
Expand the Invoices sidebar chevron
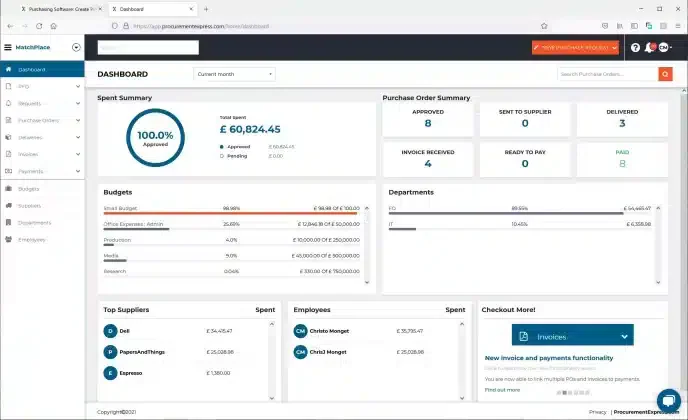tap(78, 154)
